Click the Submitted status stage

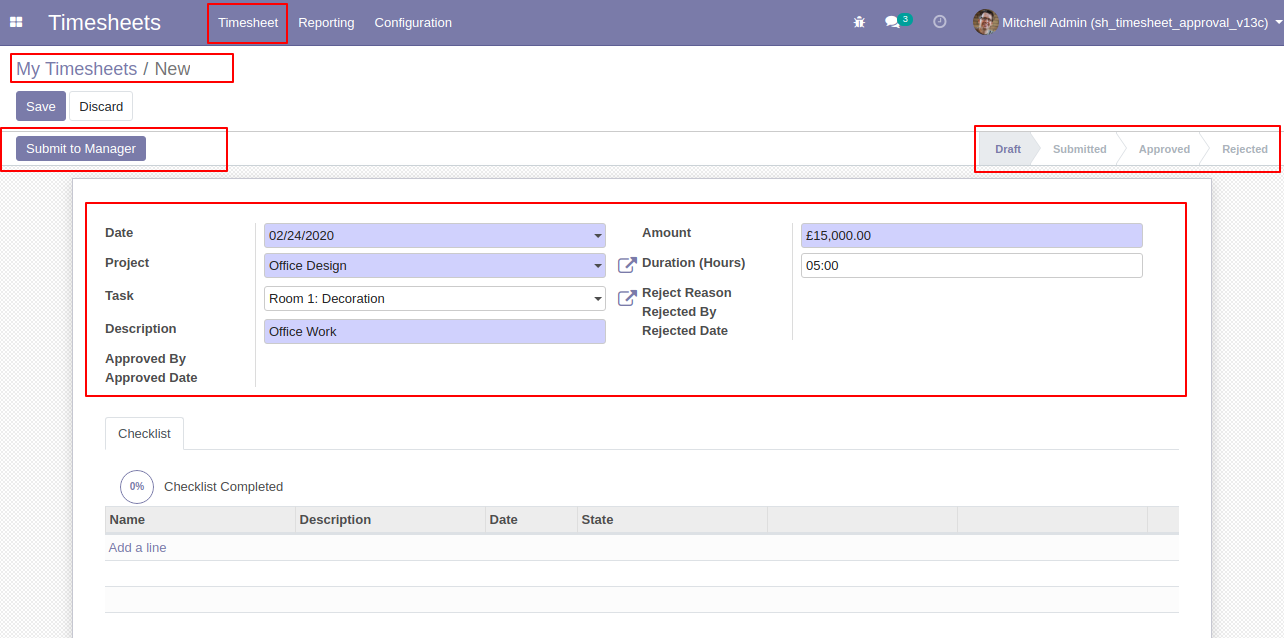point(1080,149)
